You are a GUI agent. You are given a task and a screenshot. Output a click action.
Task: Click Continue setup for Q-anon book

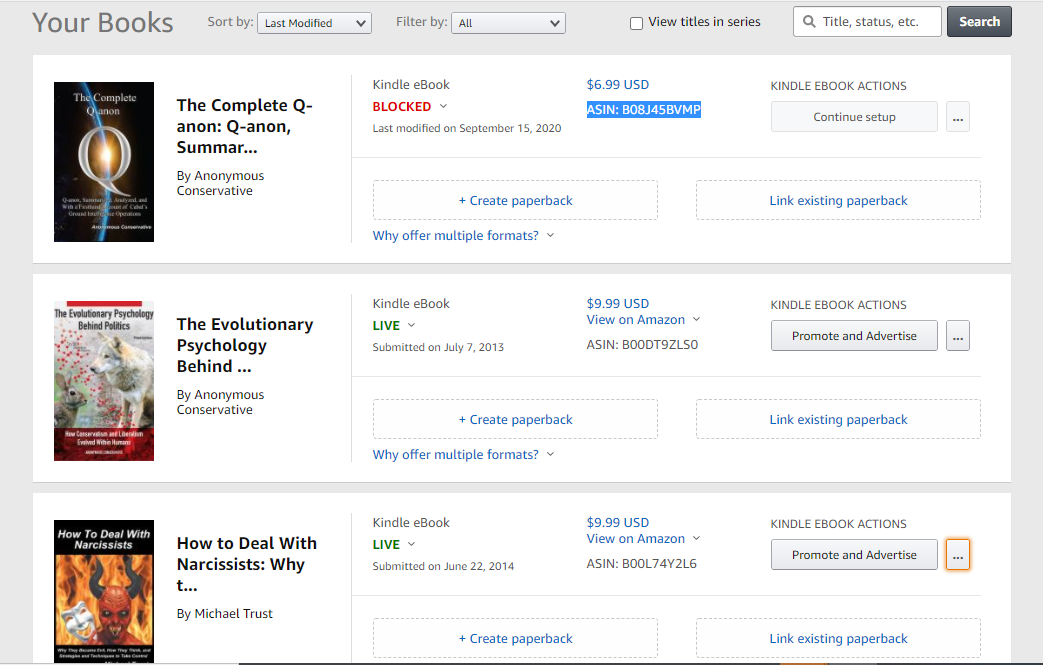(854, 117)
